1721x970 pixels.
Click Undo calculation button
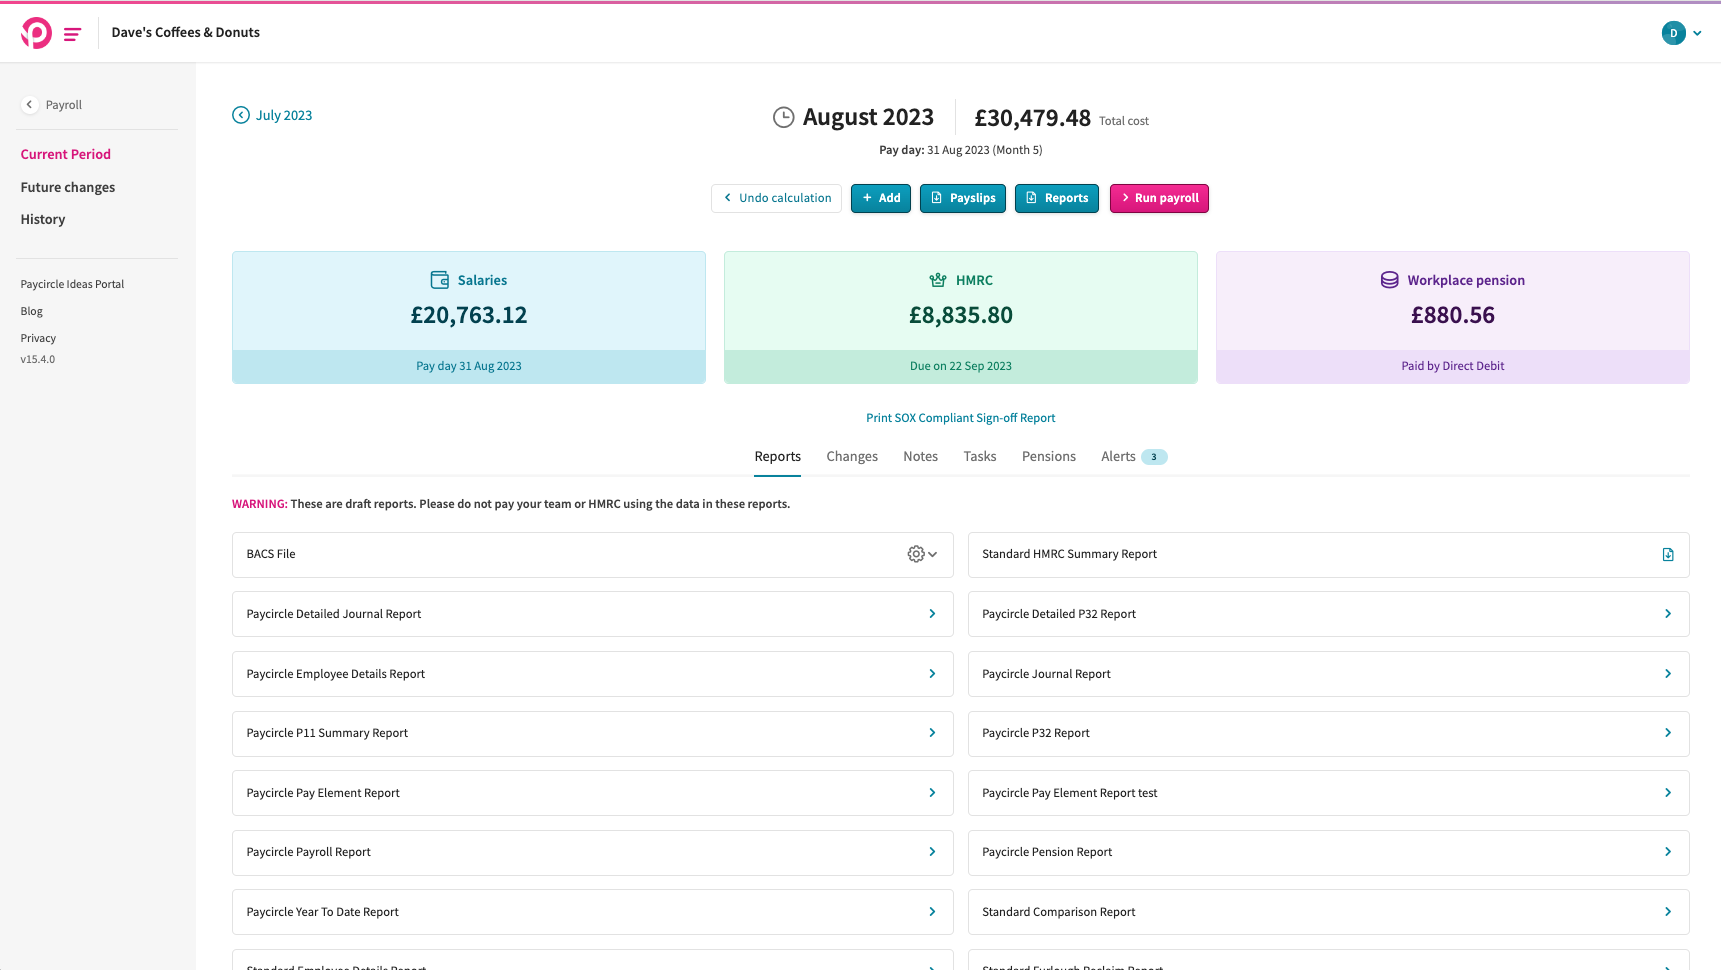(x=776, y=198)
